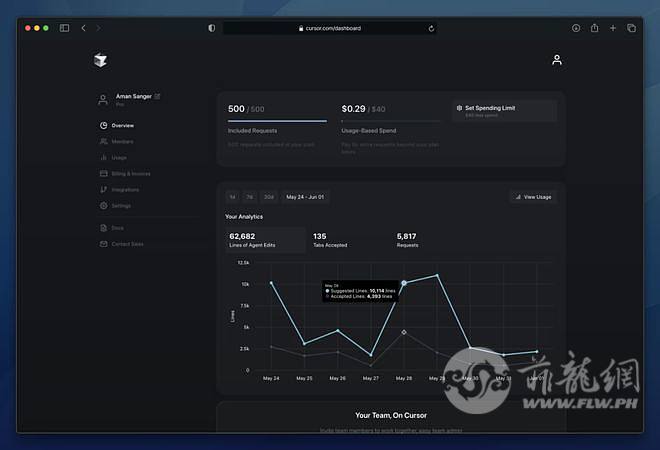
Task: Click the Safari share icon
Action: [594, 28]
